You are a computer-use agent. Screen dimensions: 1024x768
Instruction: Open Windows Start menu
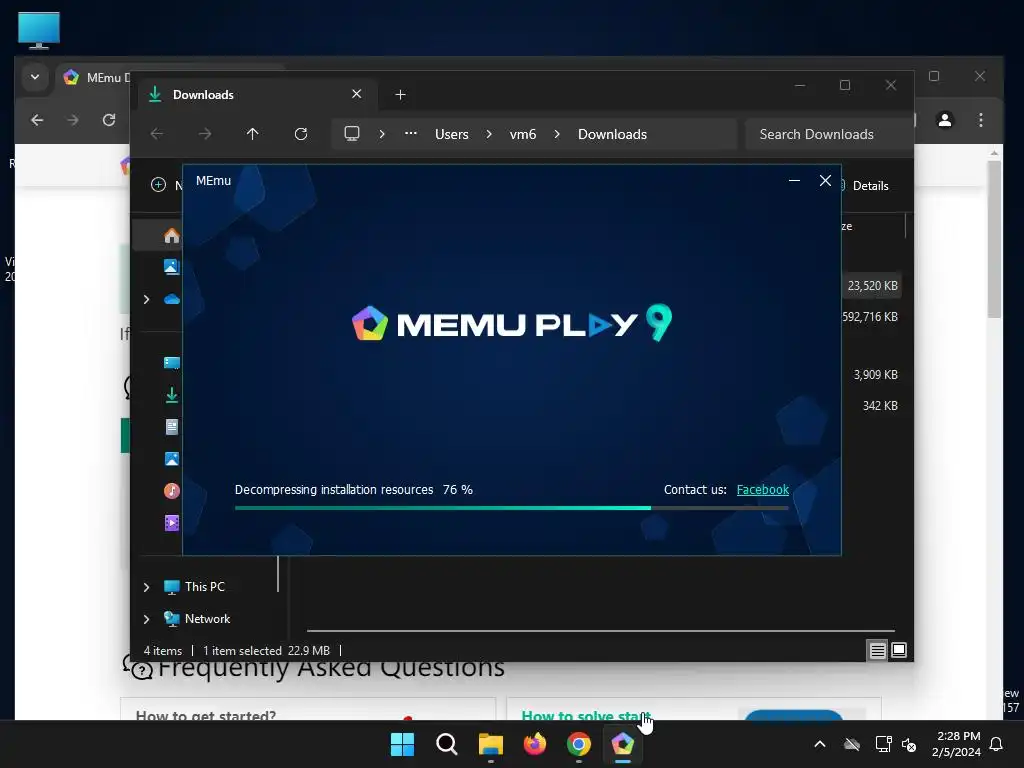[402, 744]
